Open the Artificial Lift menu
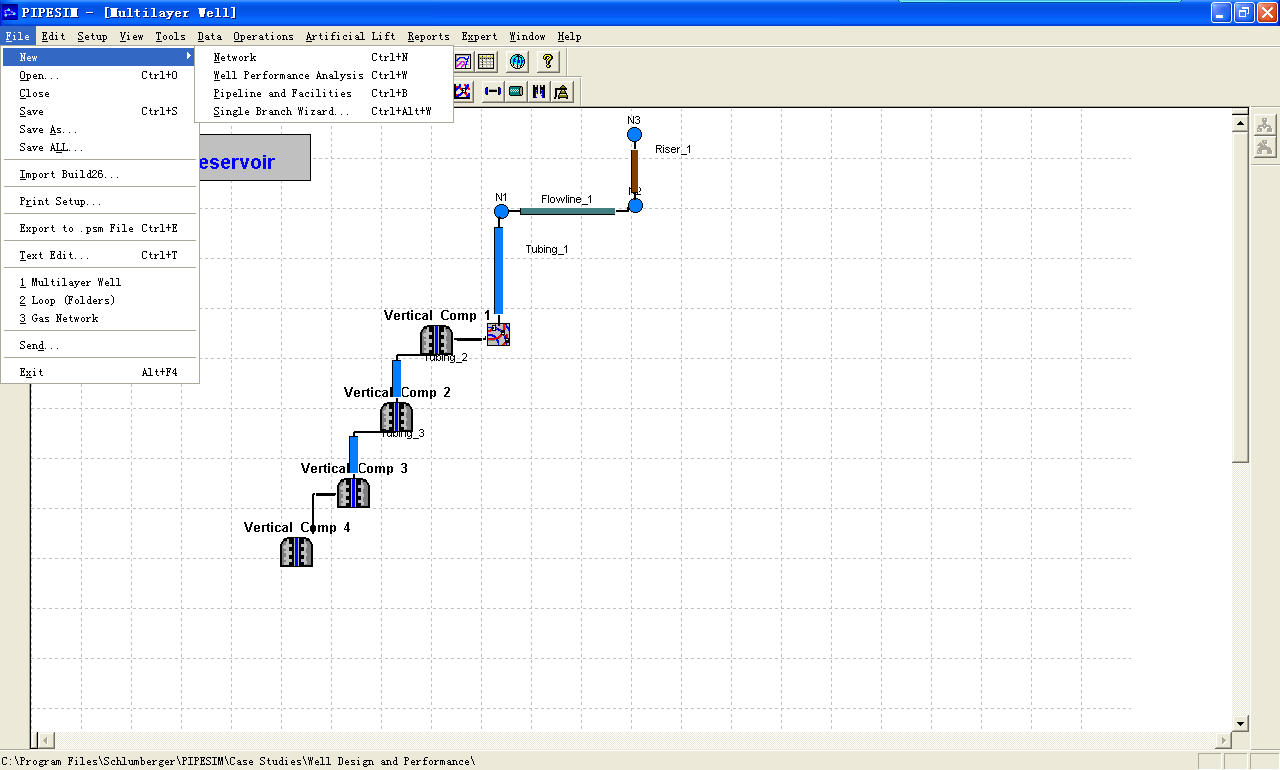The height and width of the screenshot is (770, 1280). [350, 36]
